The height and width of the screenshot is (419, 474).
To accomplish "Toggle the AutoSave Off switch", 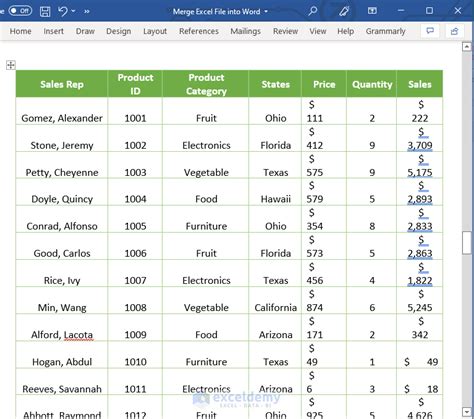I will point(20,11).
